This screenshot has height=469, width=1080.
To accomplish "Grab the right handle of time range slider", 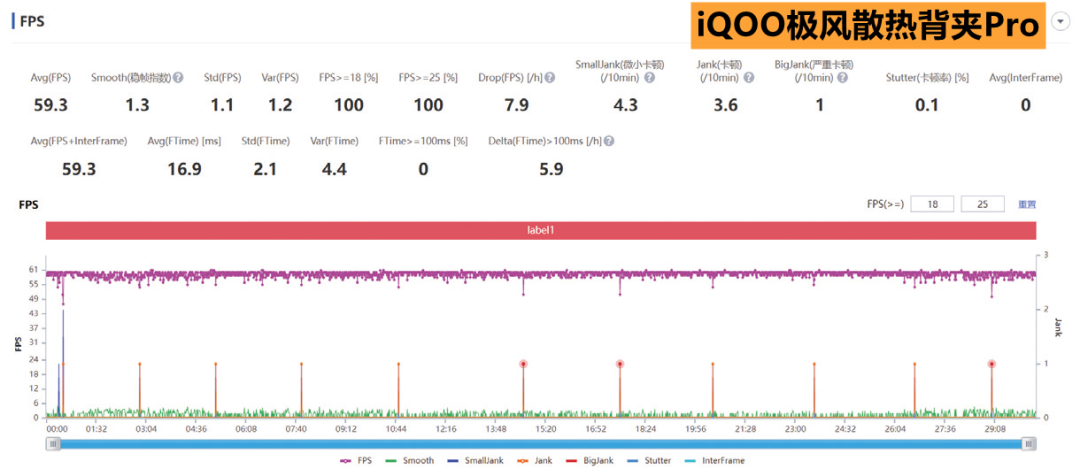I will click(x=1029, y=444).
